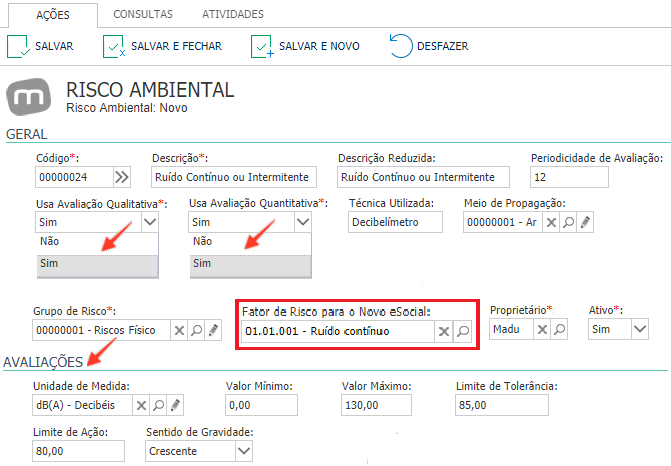671x466 pixels.
Task: Focus the Código input field
Action: click(x=74, y=177)
